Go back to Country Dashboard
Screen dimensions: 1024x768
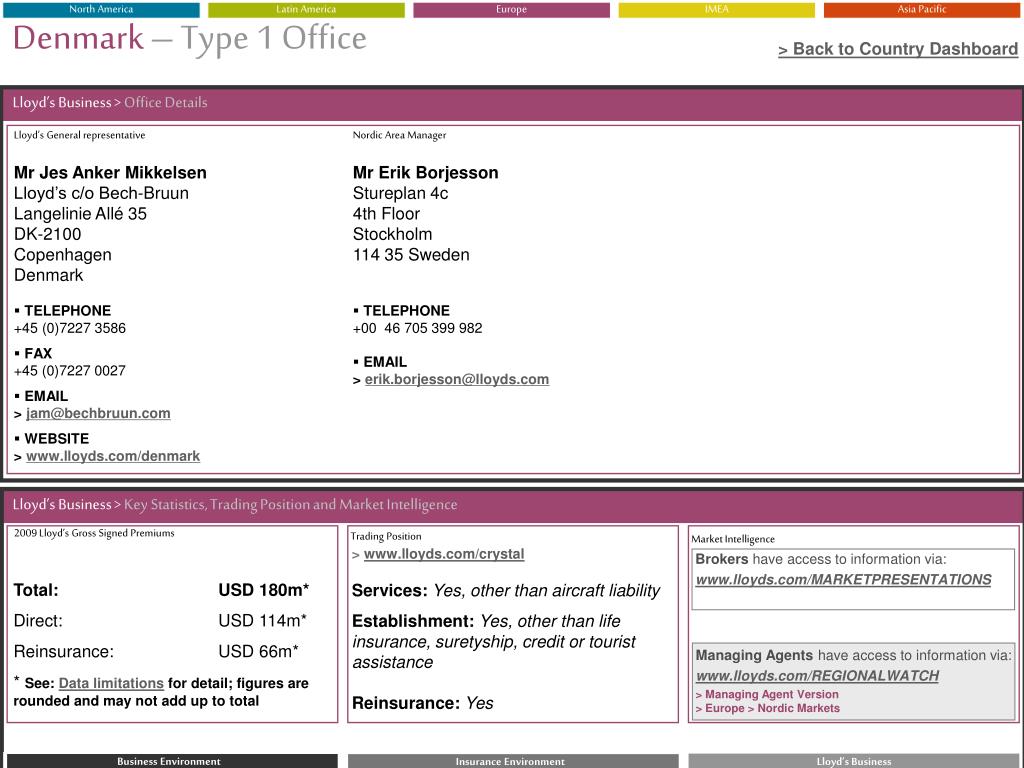pyautogui.click(x=898, y=49)
